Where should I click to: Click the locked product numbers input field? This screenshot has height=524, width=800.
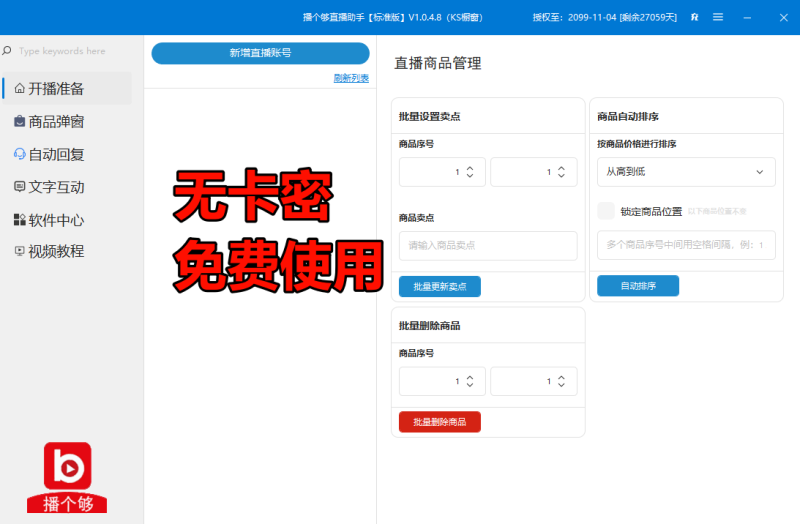pos(686,245)
